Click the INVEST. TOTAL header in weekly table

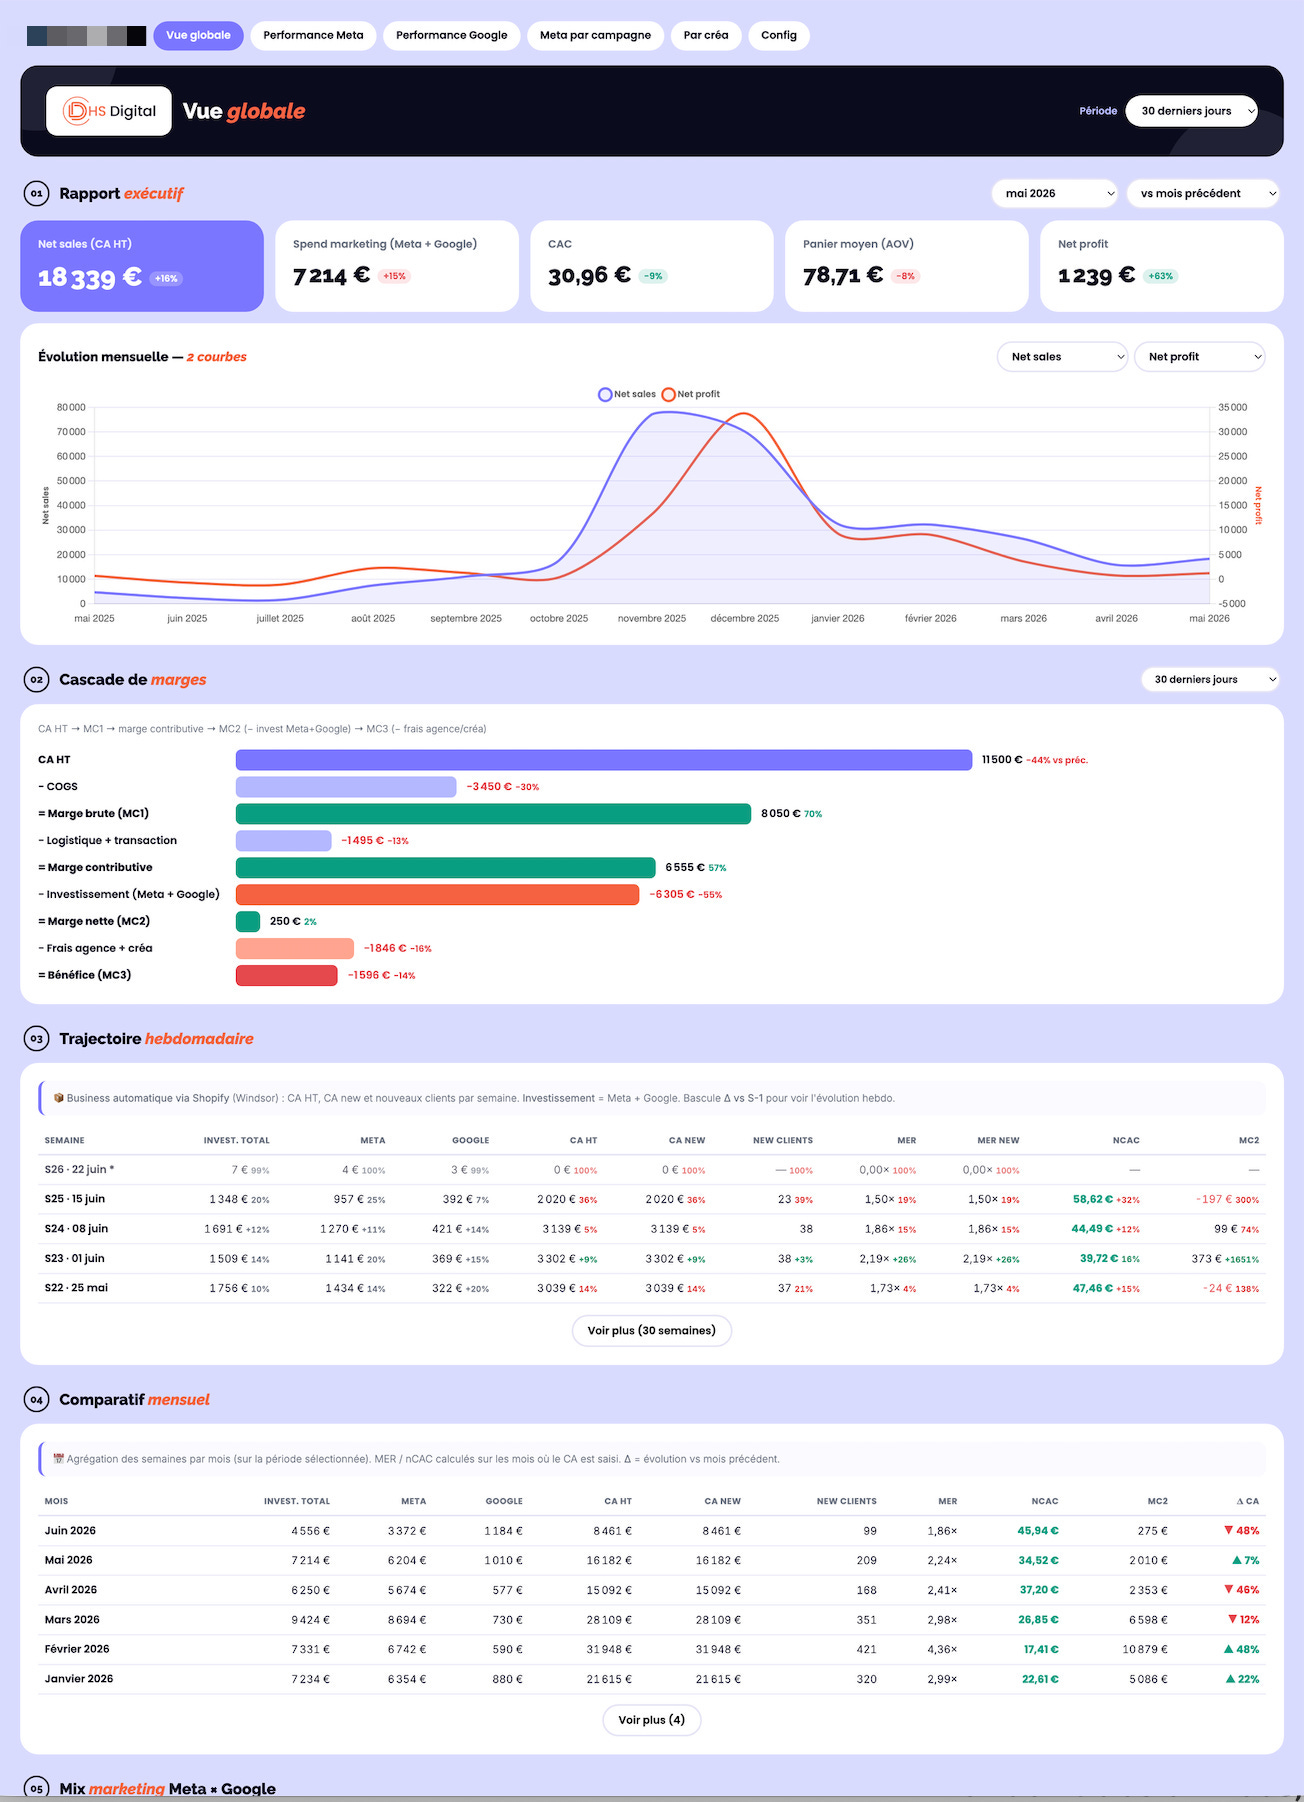[x=236, y=1140]
